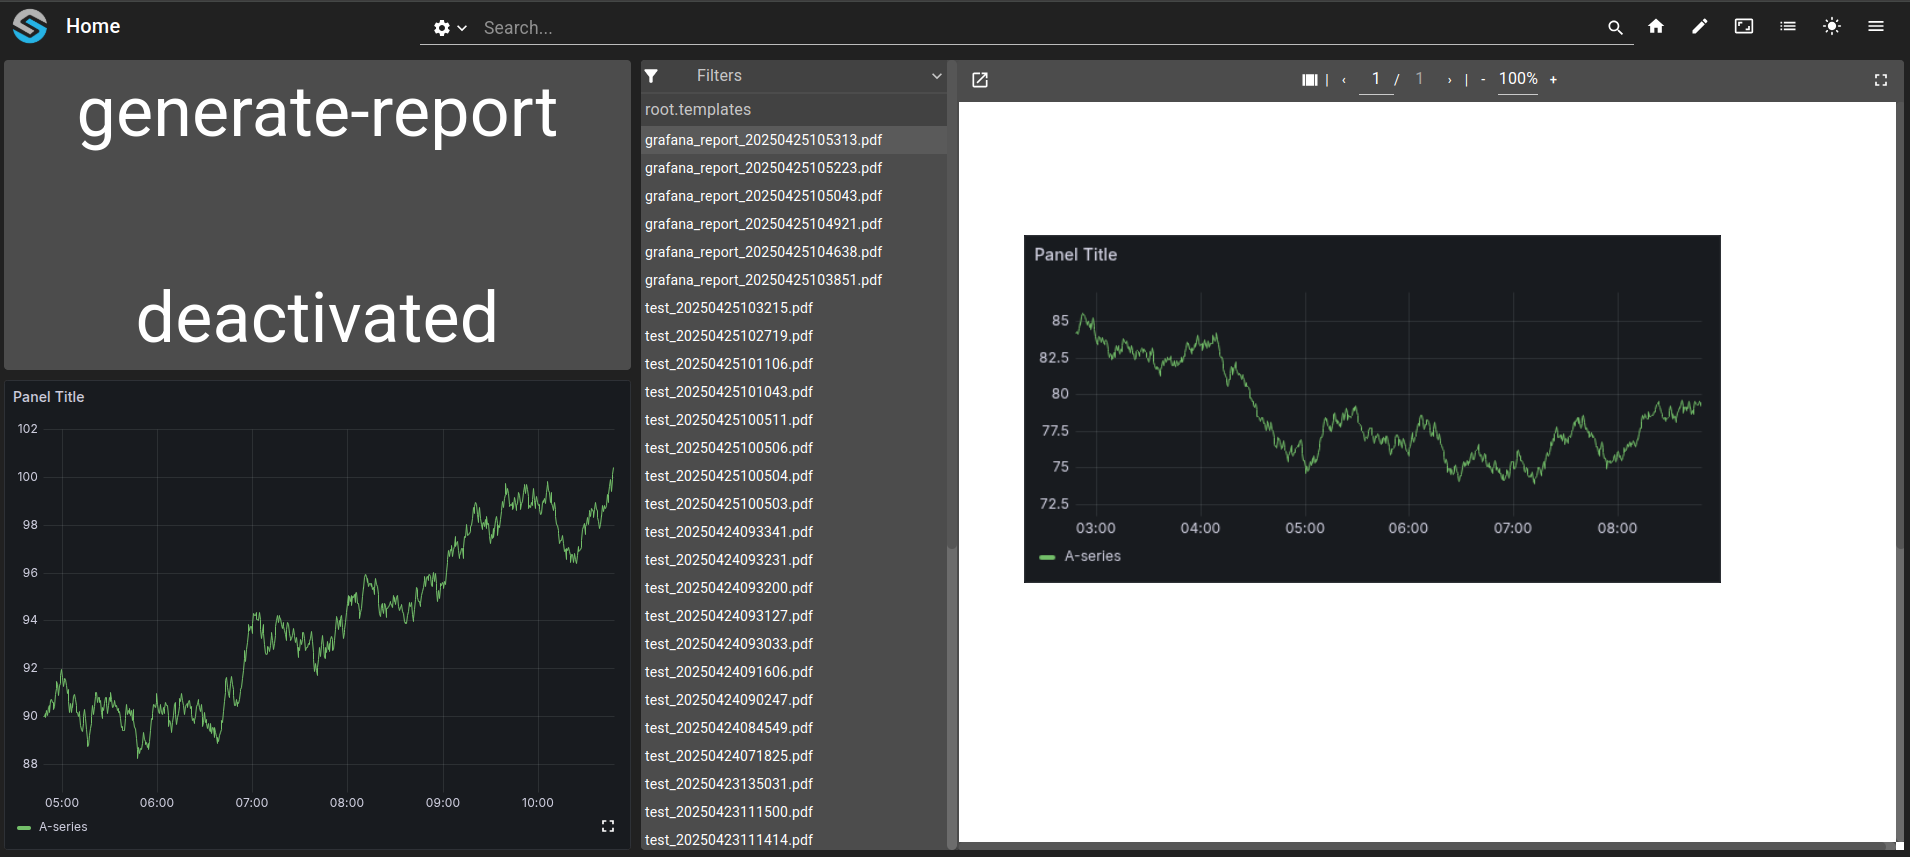Select test_20250424093200.pdf

point(794,588)
